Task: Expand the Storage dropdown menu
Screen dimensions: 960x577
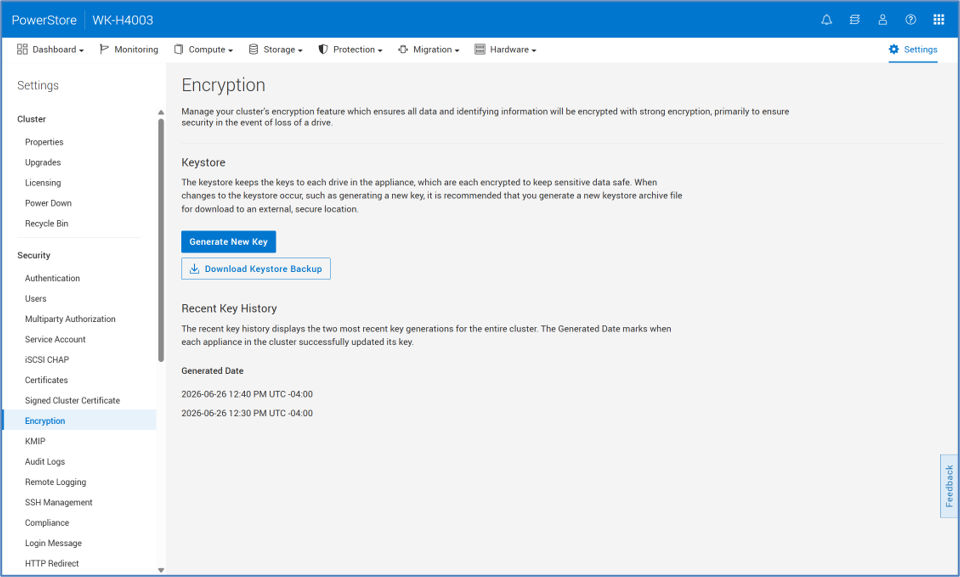Action: (x=301, y=50)
